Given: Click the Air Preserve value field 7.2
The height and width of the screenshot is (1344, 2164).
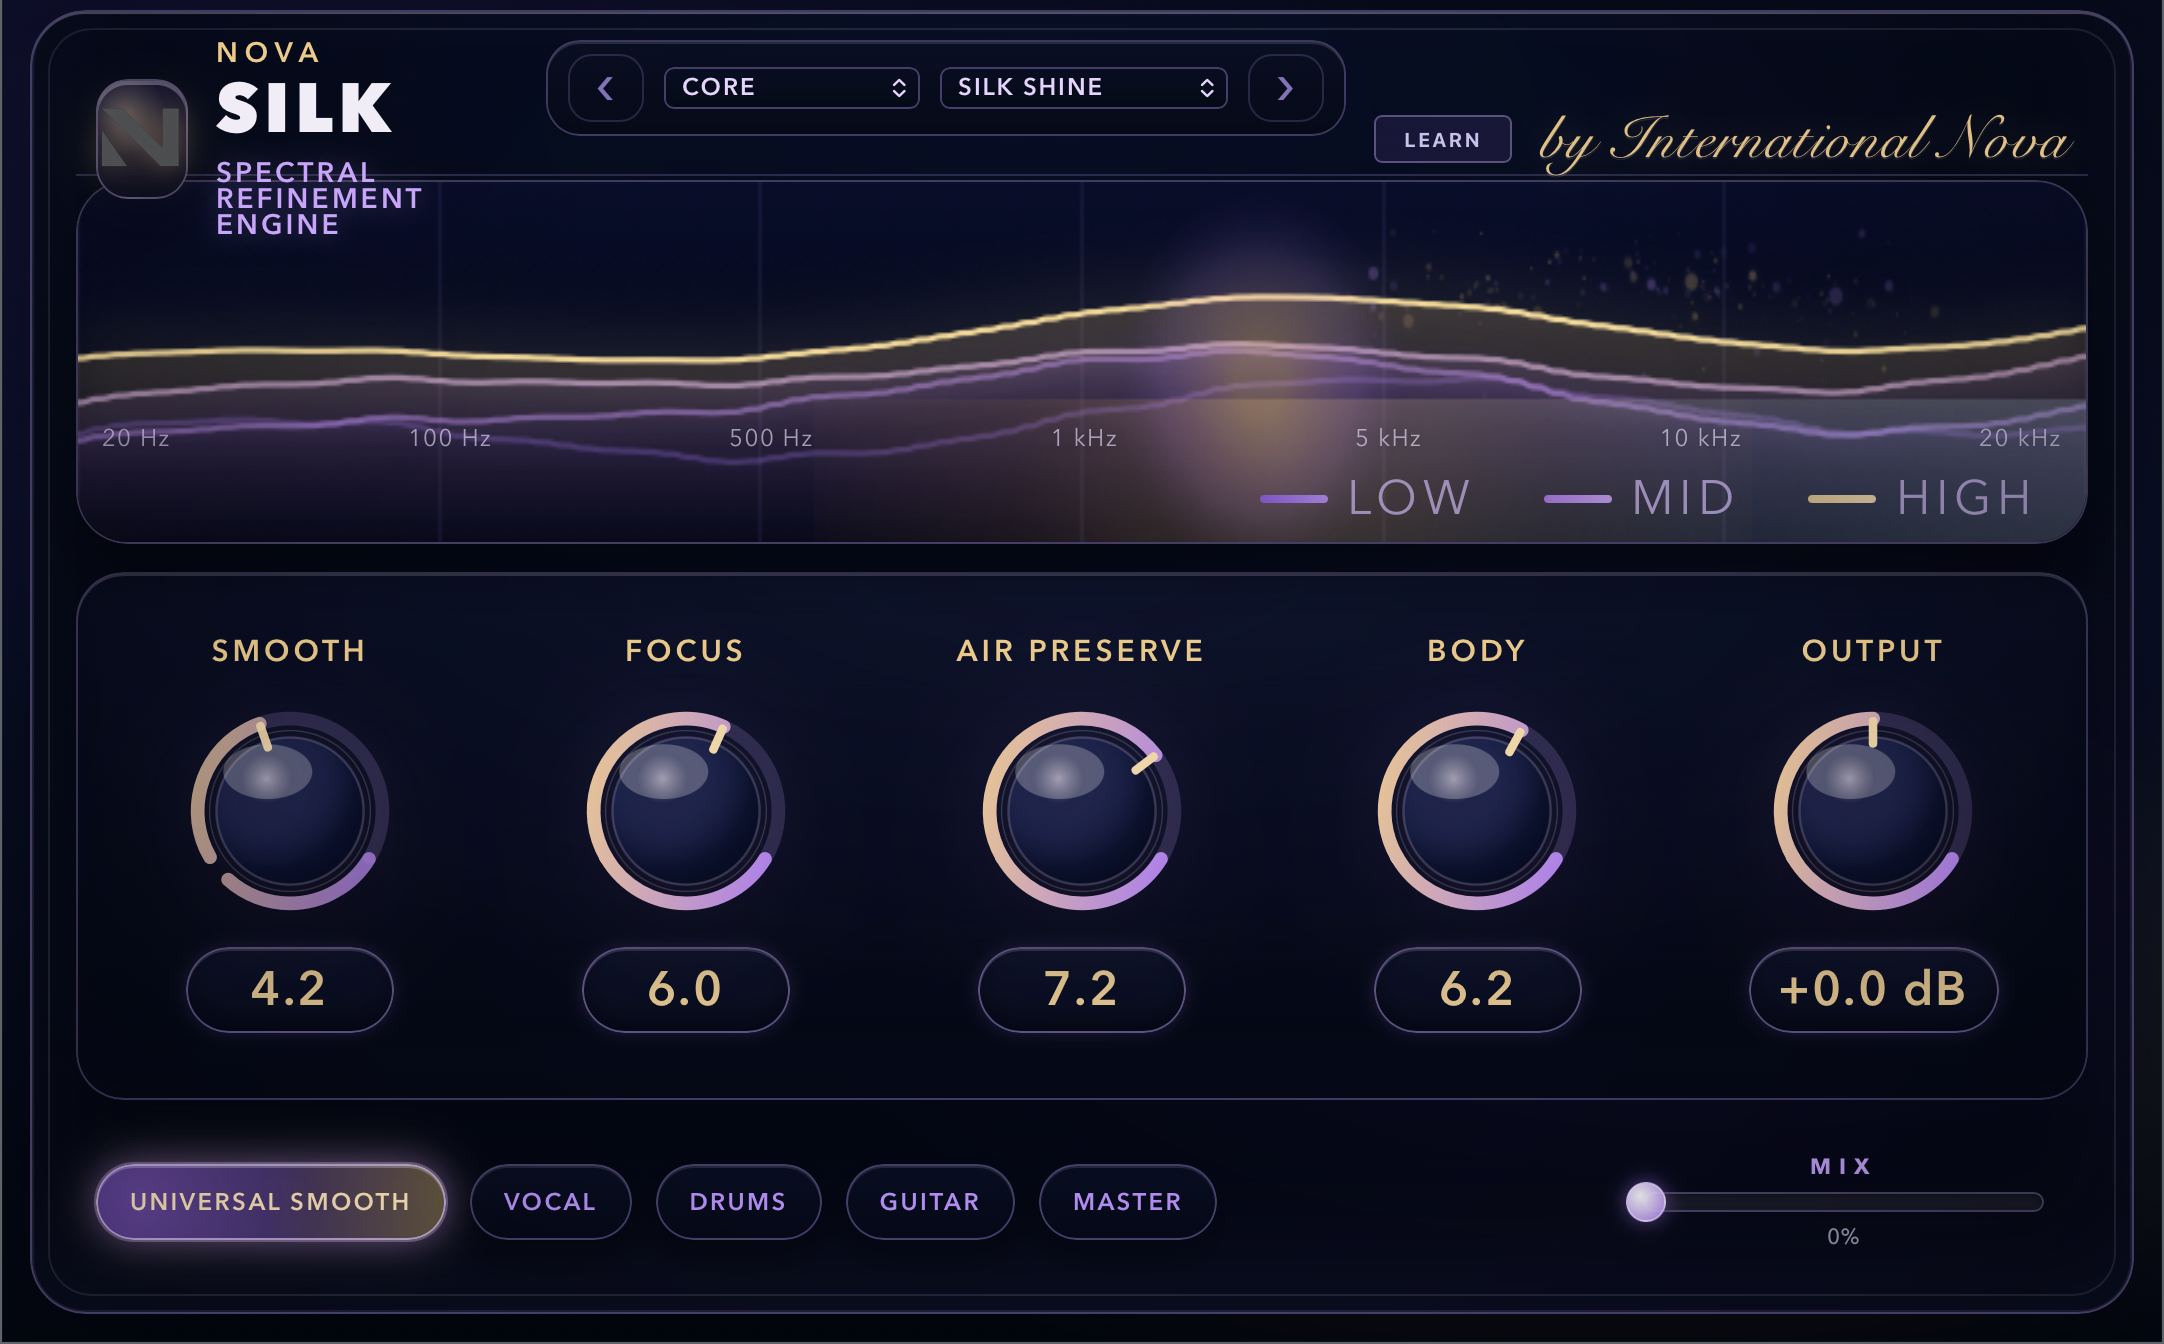Looking at the screenshot, I should click(1082, 990).
